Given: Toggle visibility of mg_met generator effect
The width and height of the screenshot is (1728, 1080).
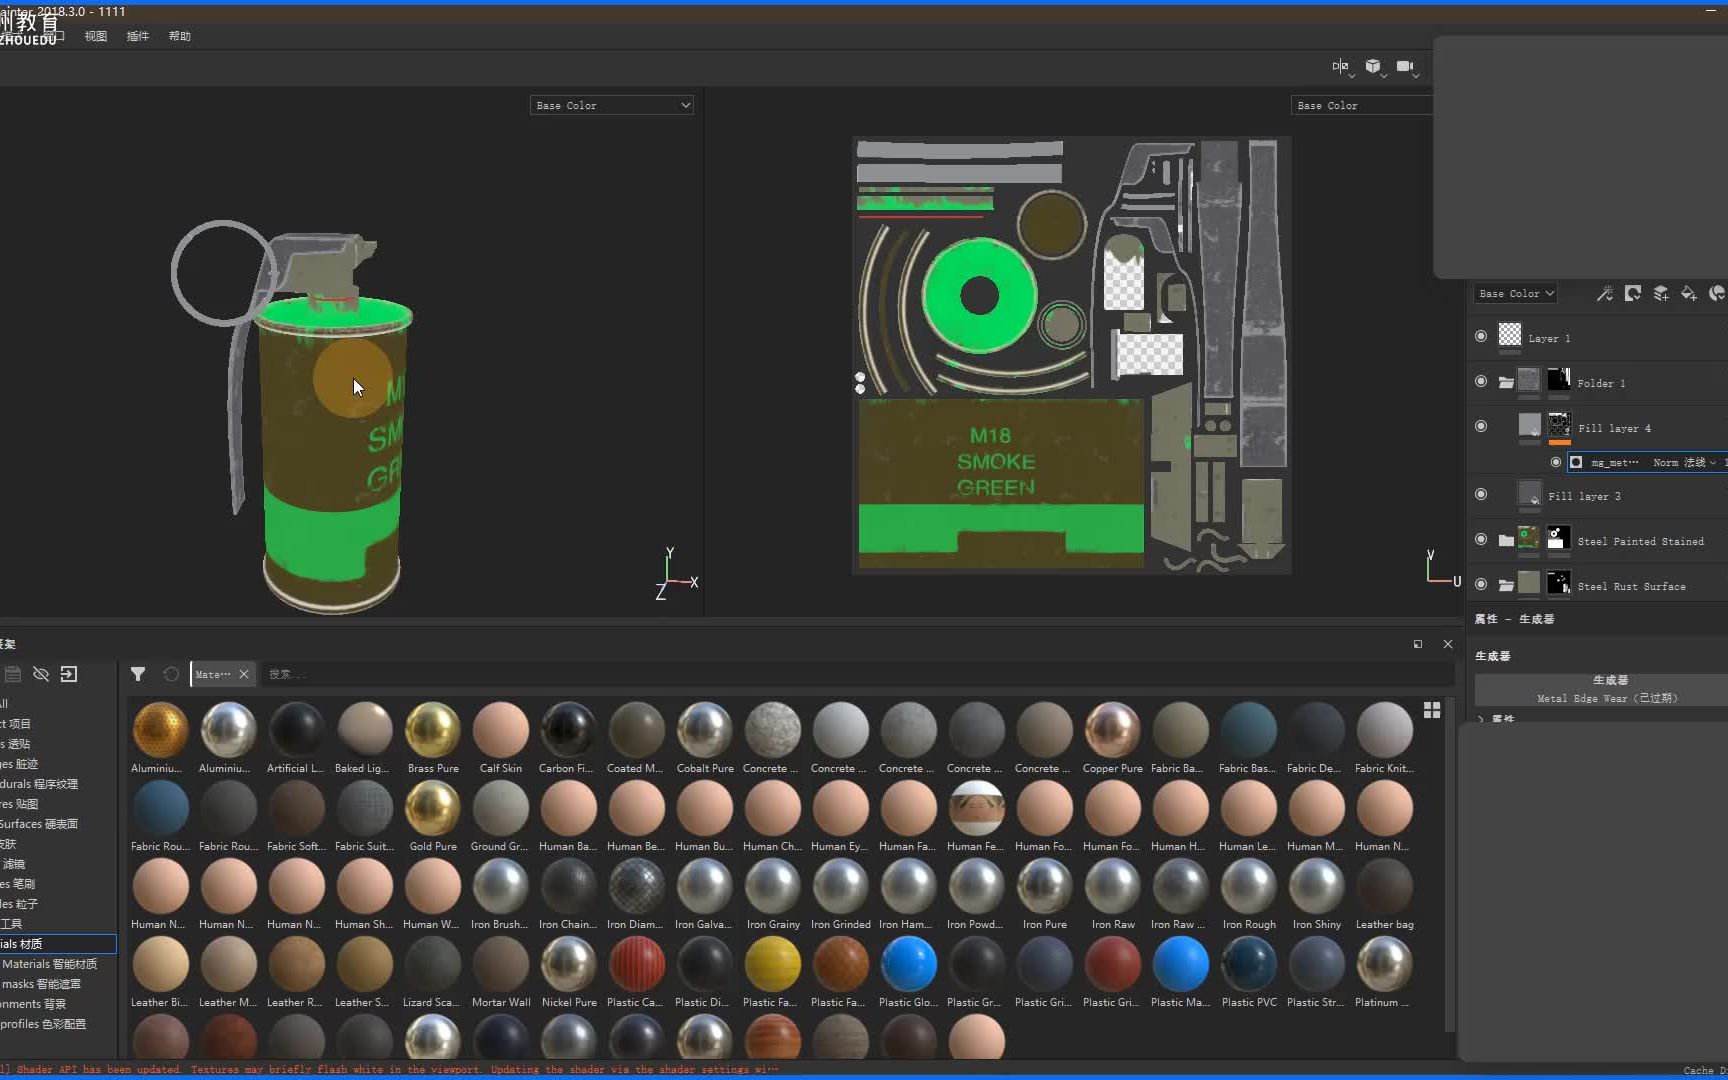Looking at the screenshot, I should 1556,462.
